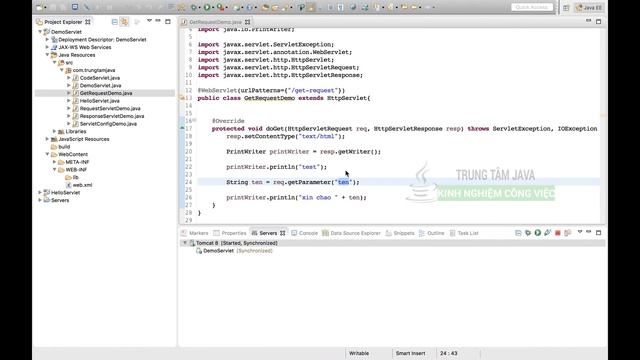
Task: Expand JavaScript Resources node
Action: 47,139
